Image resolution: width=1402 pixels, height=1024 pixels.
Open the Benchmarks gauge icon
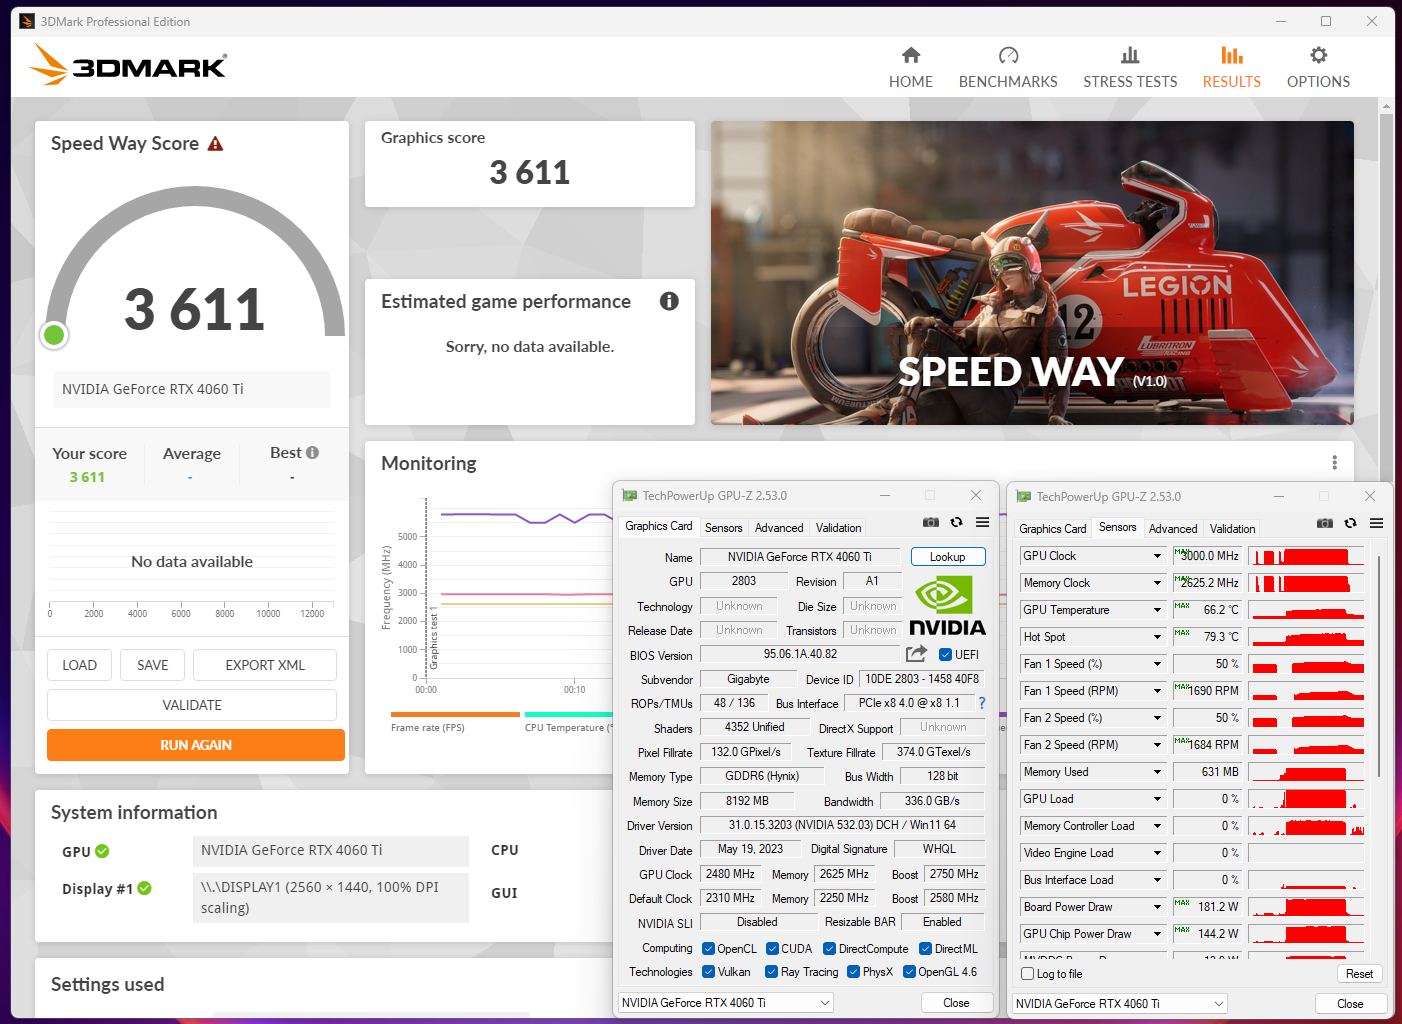click(x=1008, y=55)
